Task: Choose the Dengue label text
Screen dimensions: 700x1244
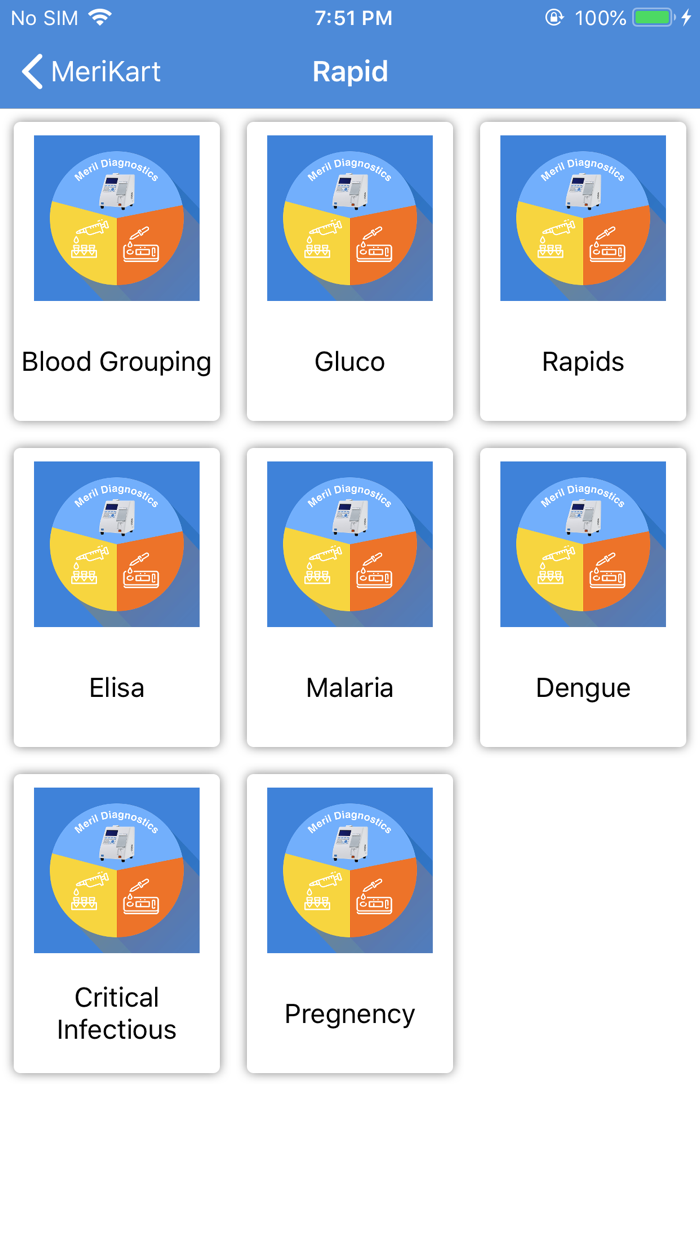Action: coord(583,688)
